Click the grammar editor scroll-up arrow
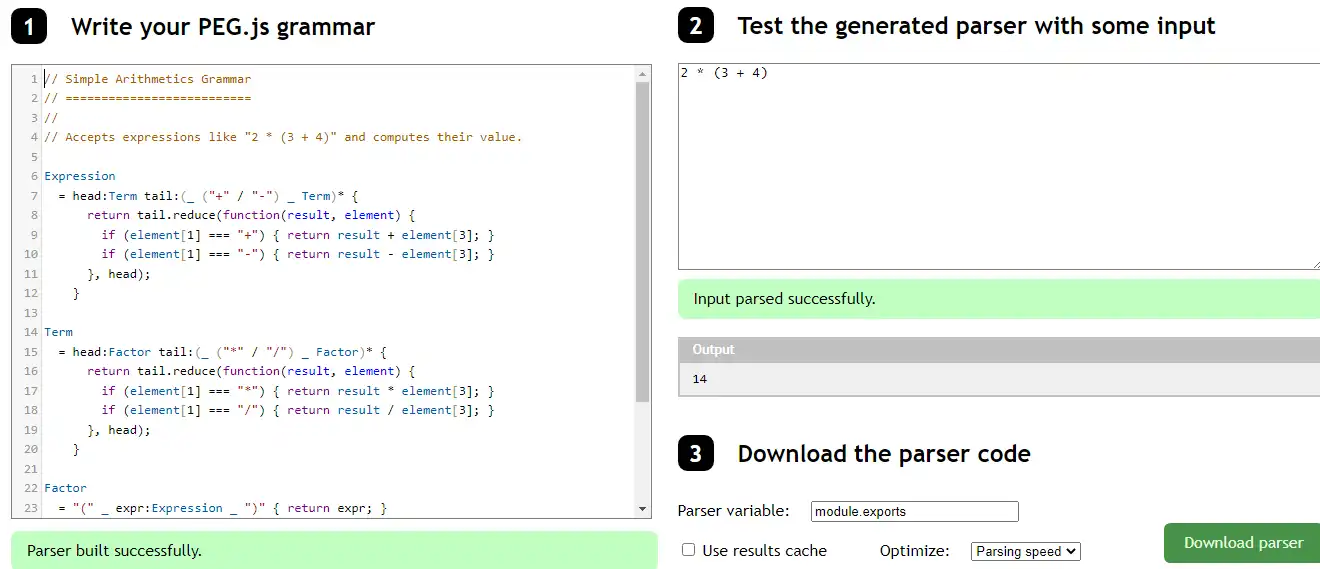This screenshot has width=1320, height=569. pyautogui.click(x=643, y=73)
